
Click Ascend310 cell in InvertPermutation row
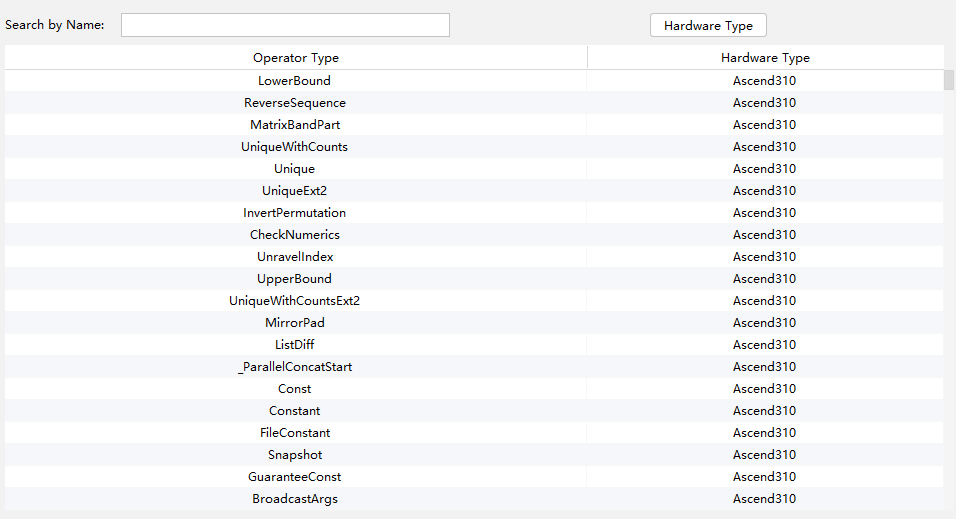tap(765, 213)
